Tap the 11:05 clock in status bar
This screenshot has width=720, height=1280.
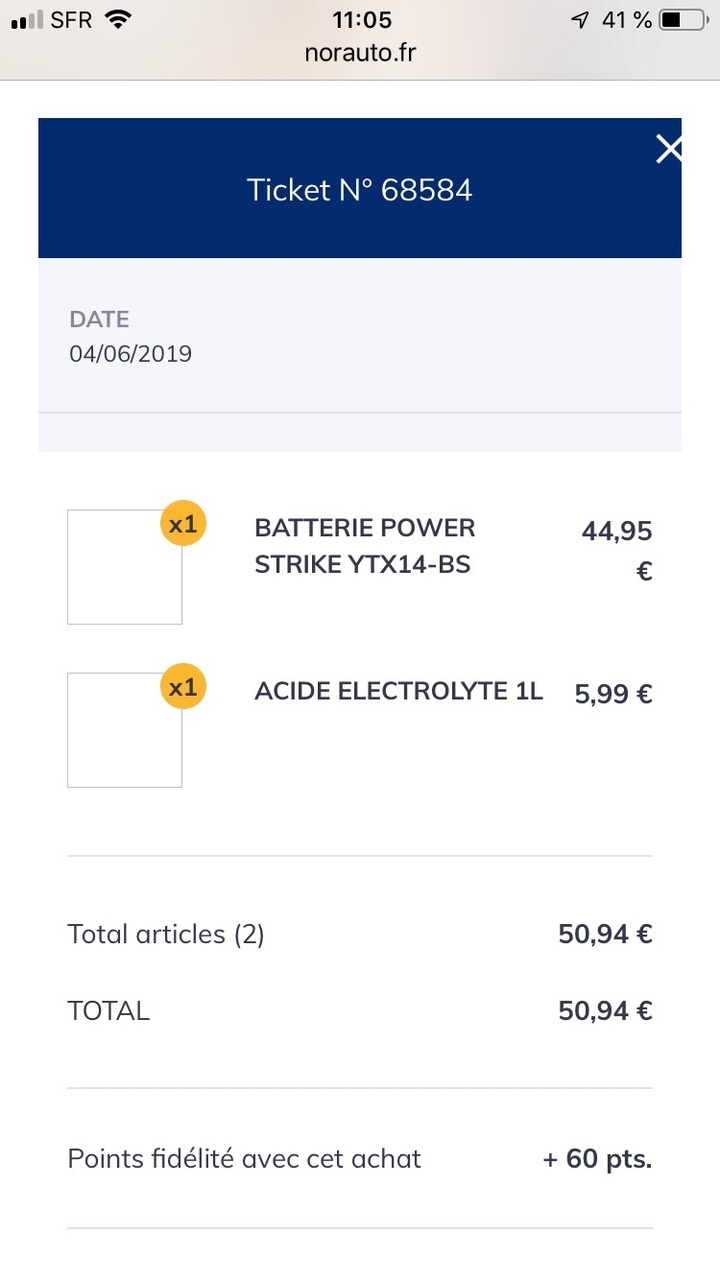[x=361, y=20]
